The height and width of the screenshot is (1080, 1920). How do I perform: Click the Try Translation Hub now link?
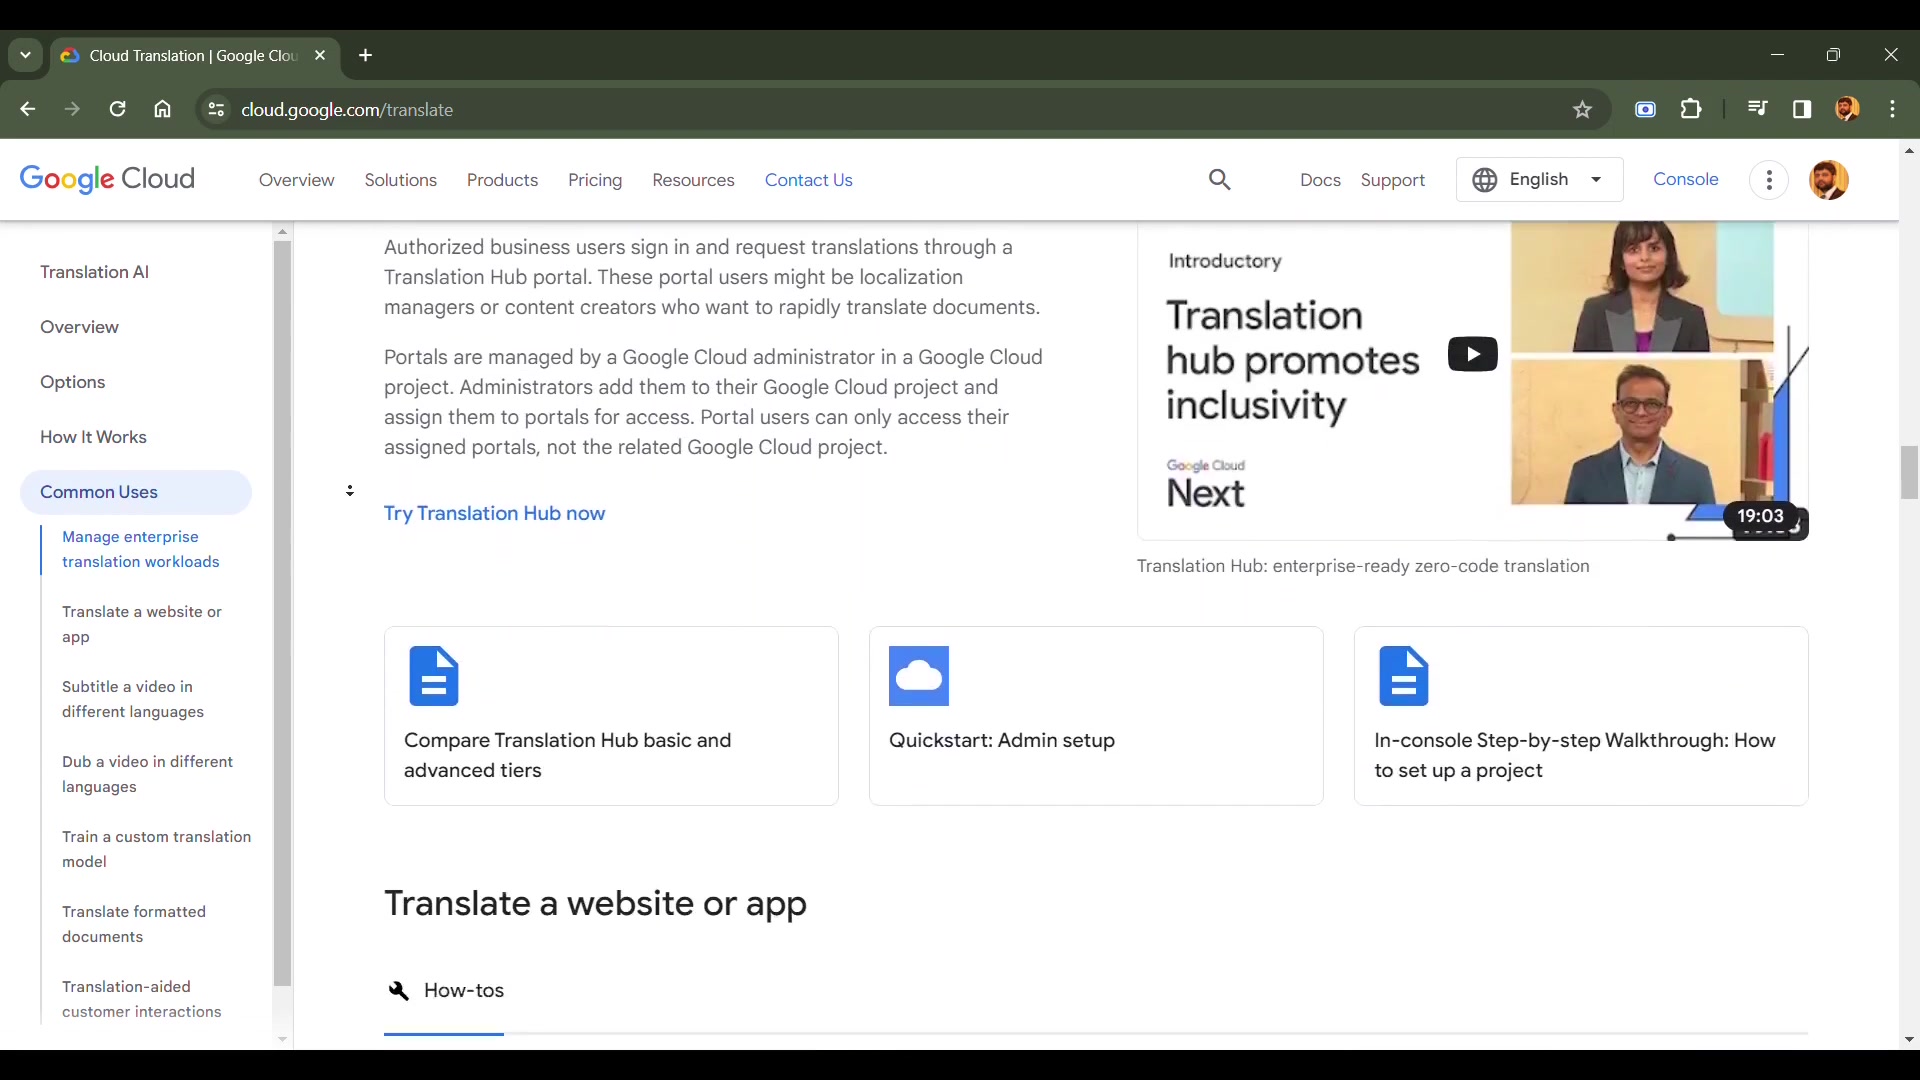(x=494, y=513)
